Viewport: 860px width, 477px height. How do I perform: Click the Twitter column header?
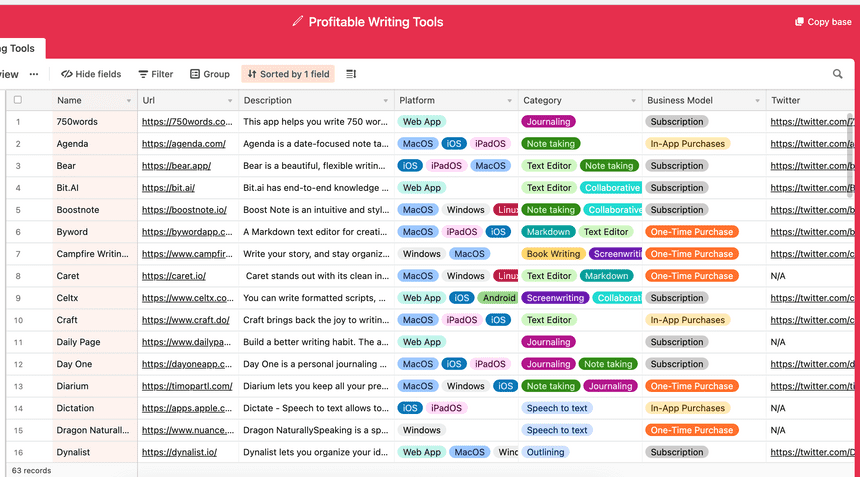pos(812,100)
